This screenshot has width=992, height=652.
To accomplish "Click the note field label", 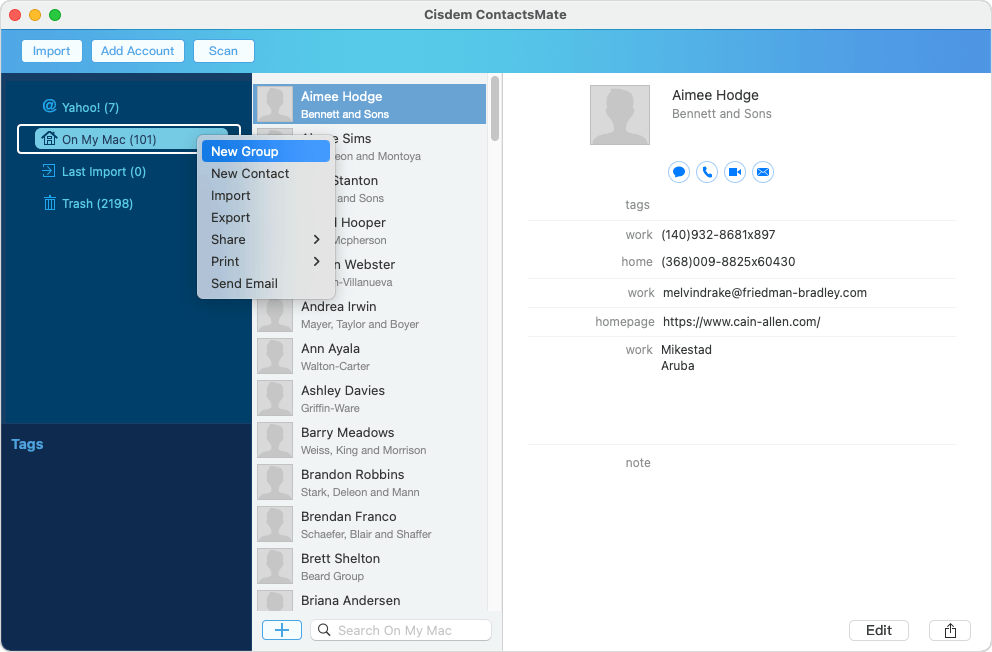I will pyautogui.click(x=638, y=463).
